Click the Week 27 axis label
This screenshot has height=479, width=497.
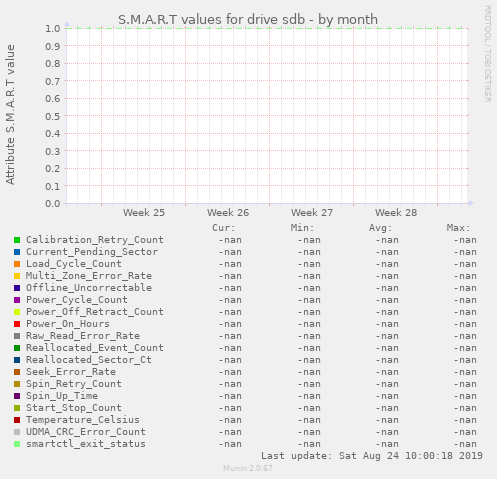click(312, 212)
